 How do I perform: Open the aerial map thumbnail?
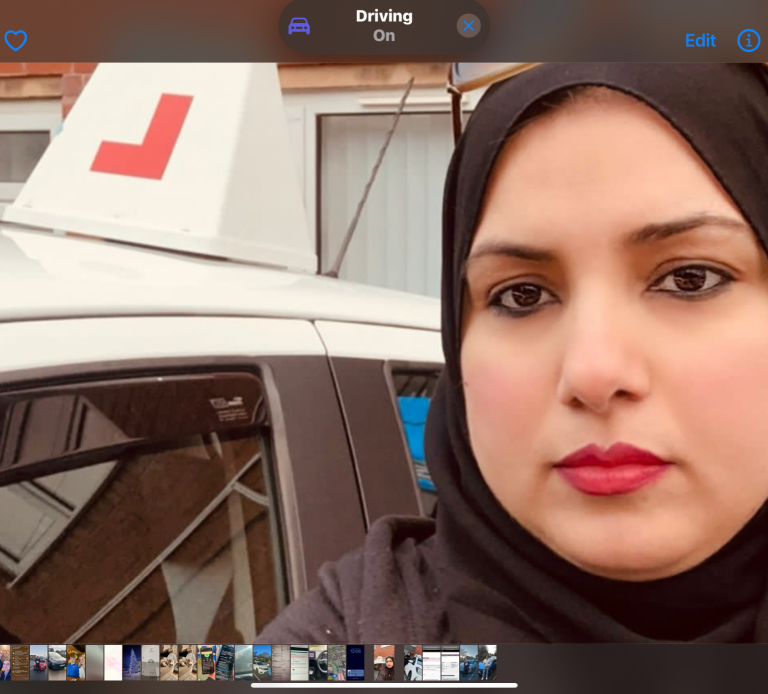(x=337, y=663)
